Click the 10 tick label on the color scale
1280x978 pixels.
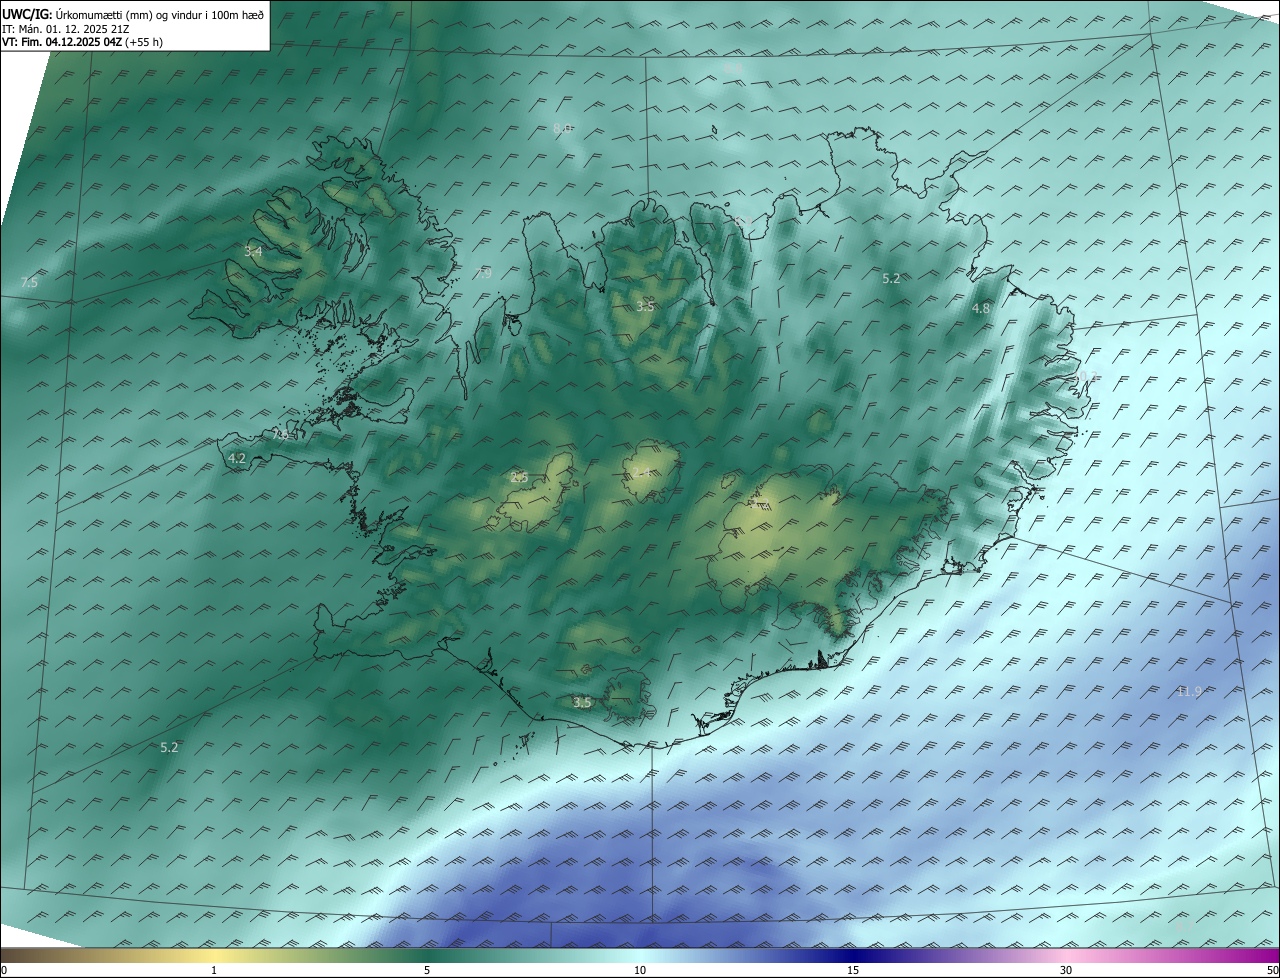[x=640, y=970]
